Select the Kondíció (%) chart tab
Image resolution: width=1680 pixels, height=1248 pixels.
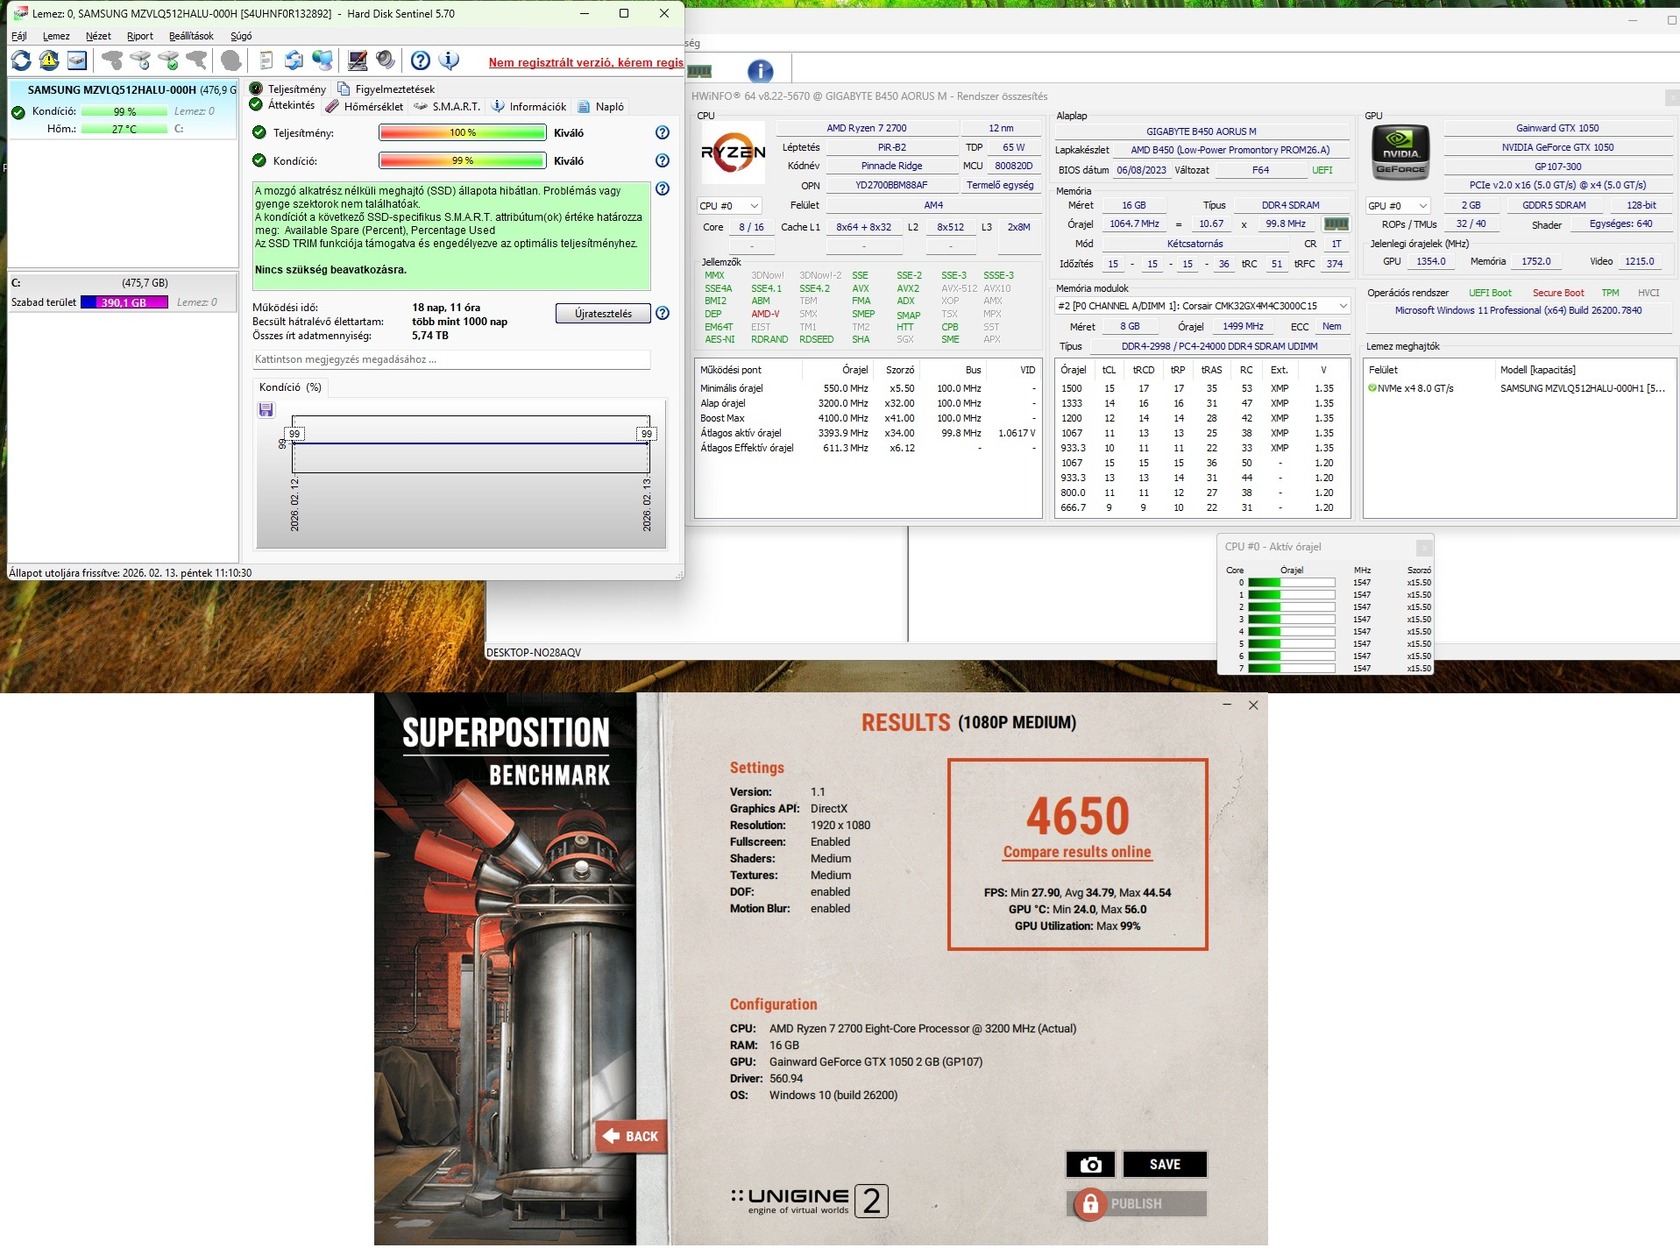tap(290, 387)
